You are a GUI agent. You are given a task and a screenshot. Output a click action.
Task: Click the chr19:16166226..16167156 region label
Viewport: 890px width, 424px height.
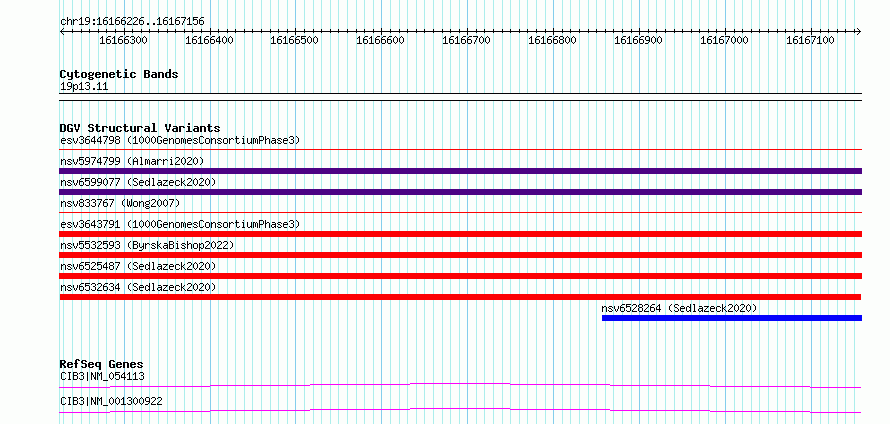[132, 22]
